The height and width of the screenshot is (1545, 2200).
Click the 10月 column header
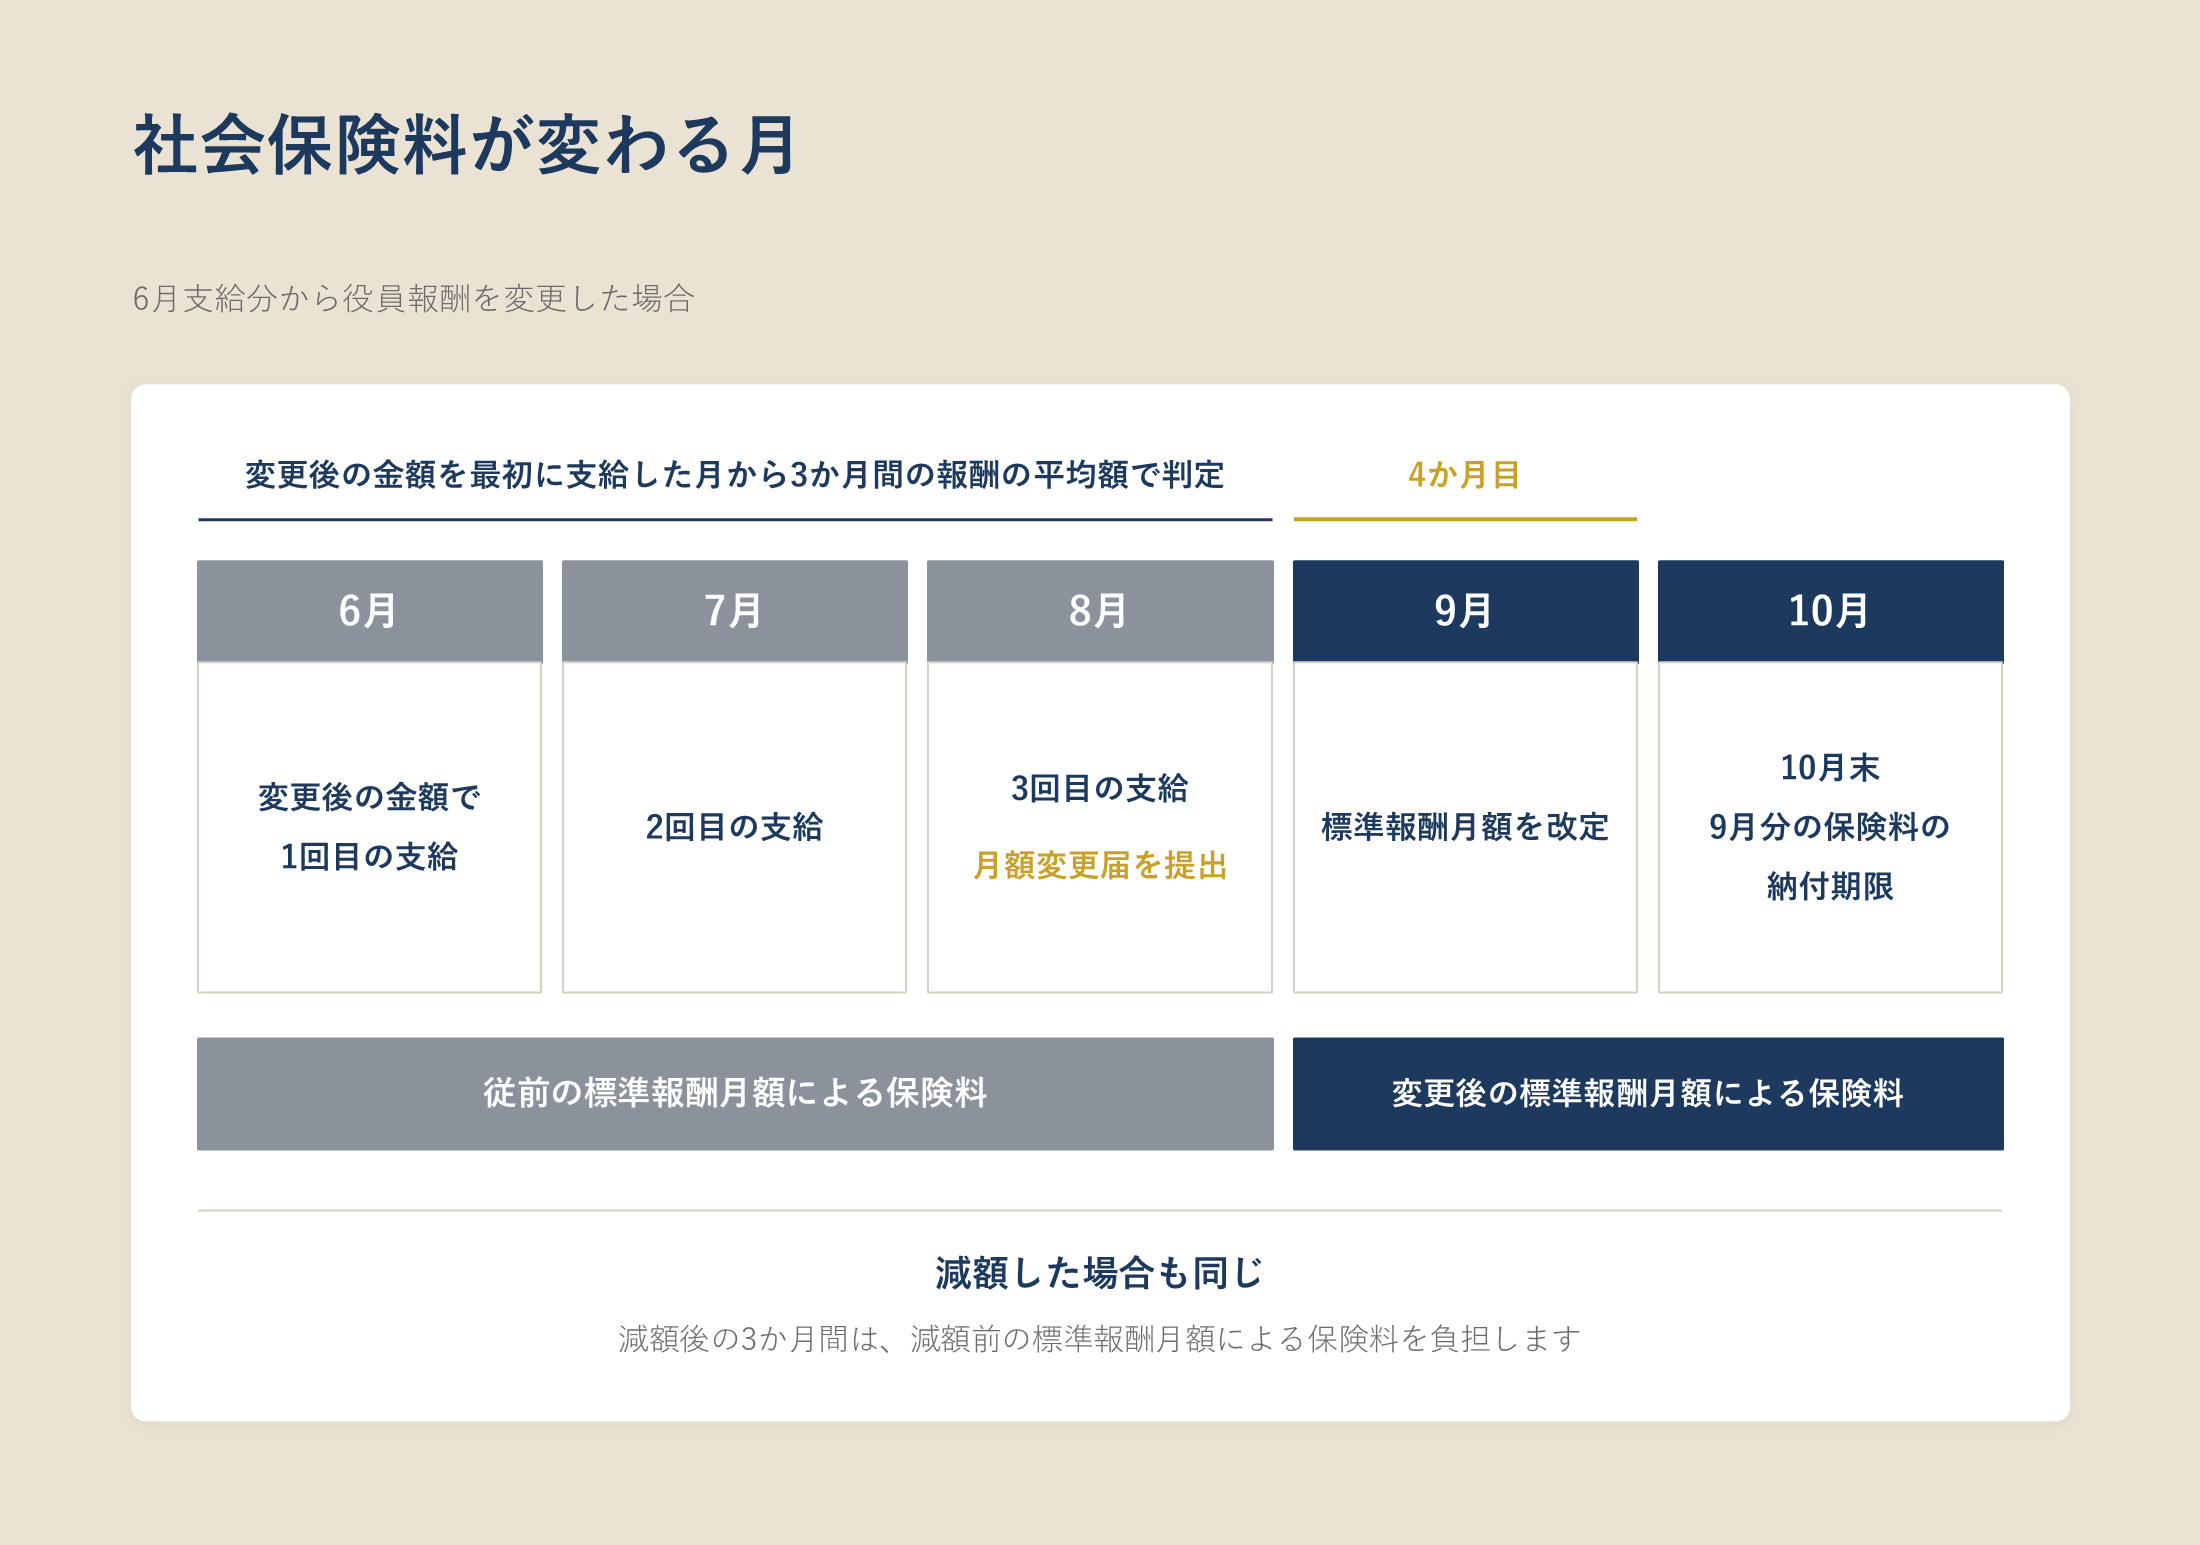click(x=1830, y=610)
